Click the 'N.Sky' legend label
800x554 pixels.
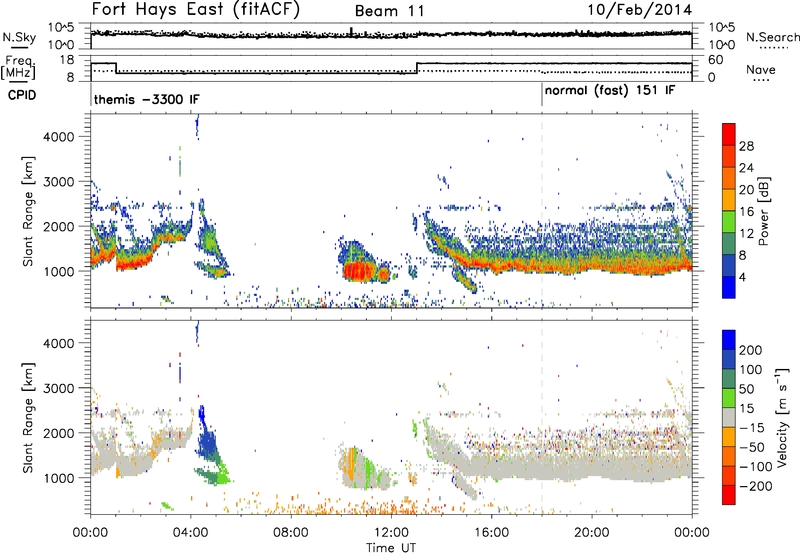pyautogui.click(x=19, y=37)
